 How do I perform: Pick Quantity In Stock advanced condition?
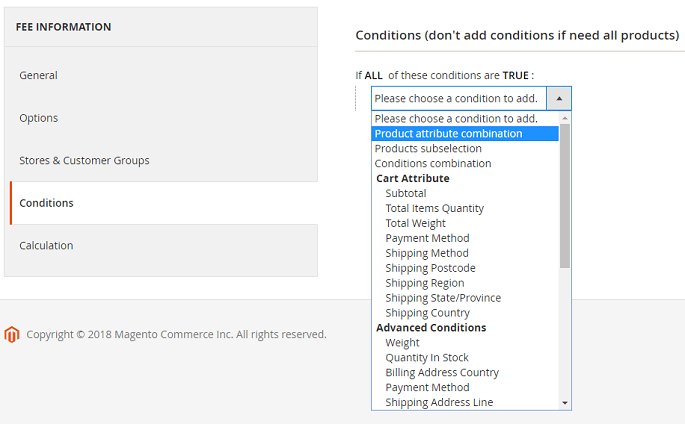[x=426, y=357]
